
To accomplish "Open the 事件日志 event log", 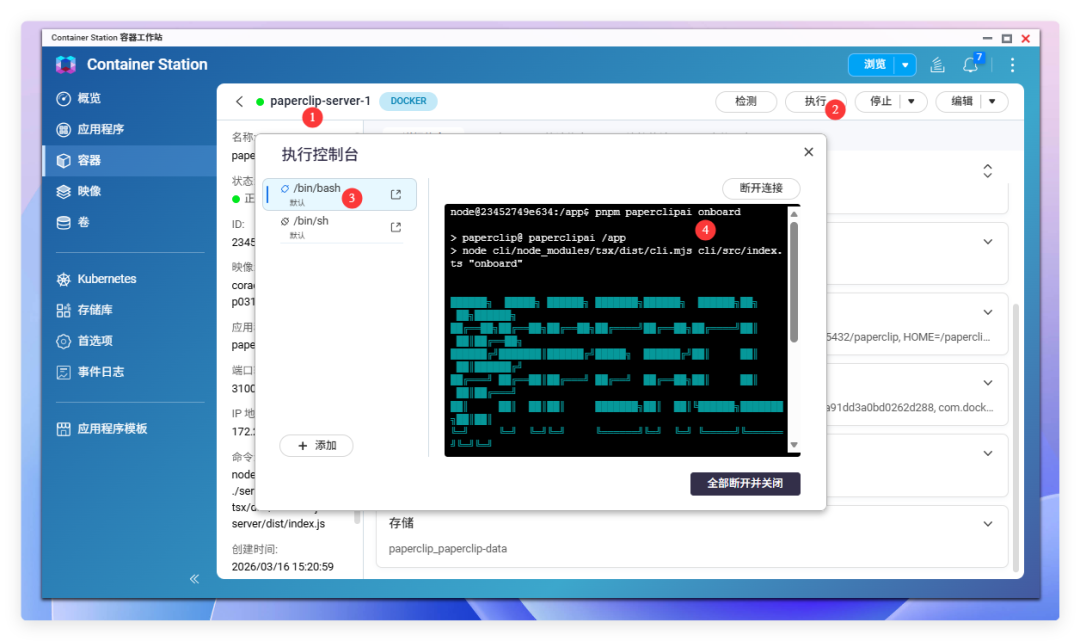I will [129, 372].
